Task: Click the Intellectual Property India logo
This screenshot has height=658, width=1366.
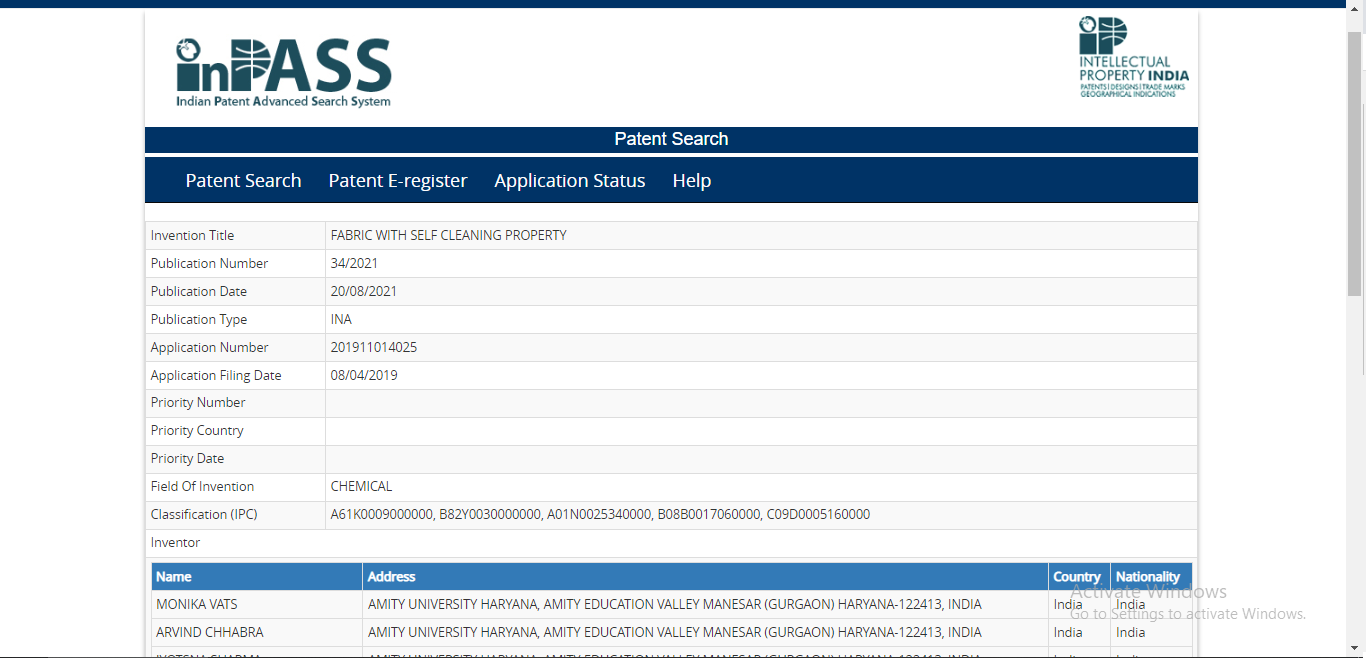Action: click(x=1134, y=57)
